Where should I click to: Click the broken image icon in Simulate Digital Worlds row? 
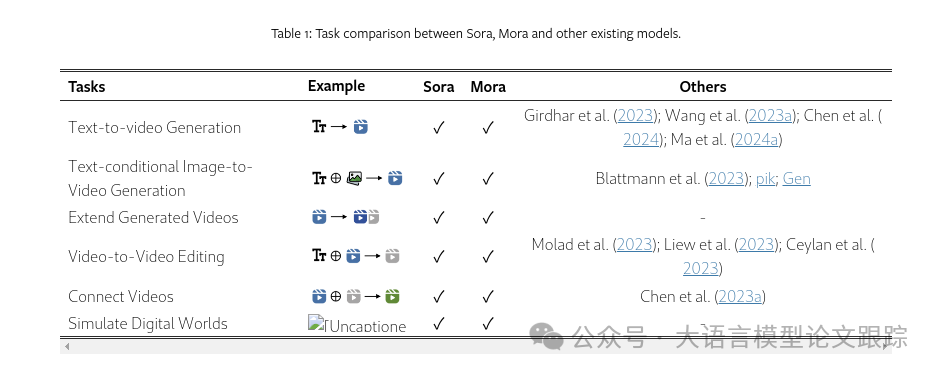click(315, 323)
